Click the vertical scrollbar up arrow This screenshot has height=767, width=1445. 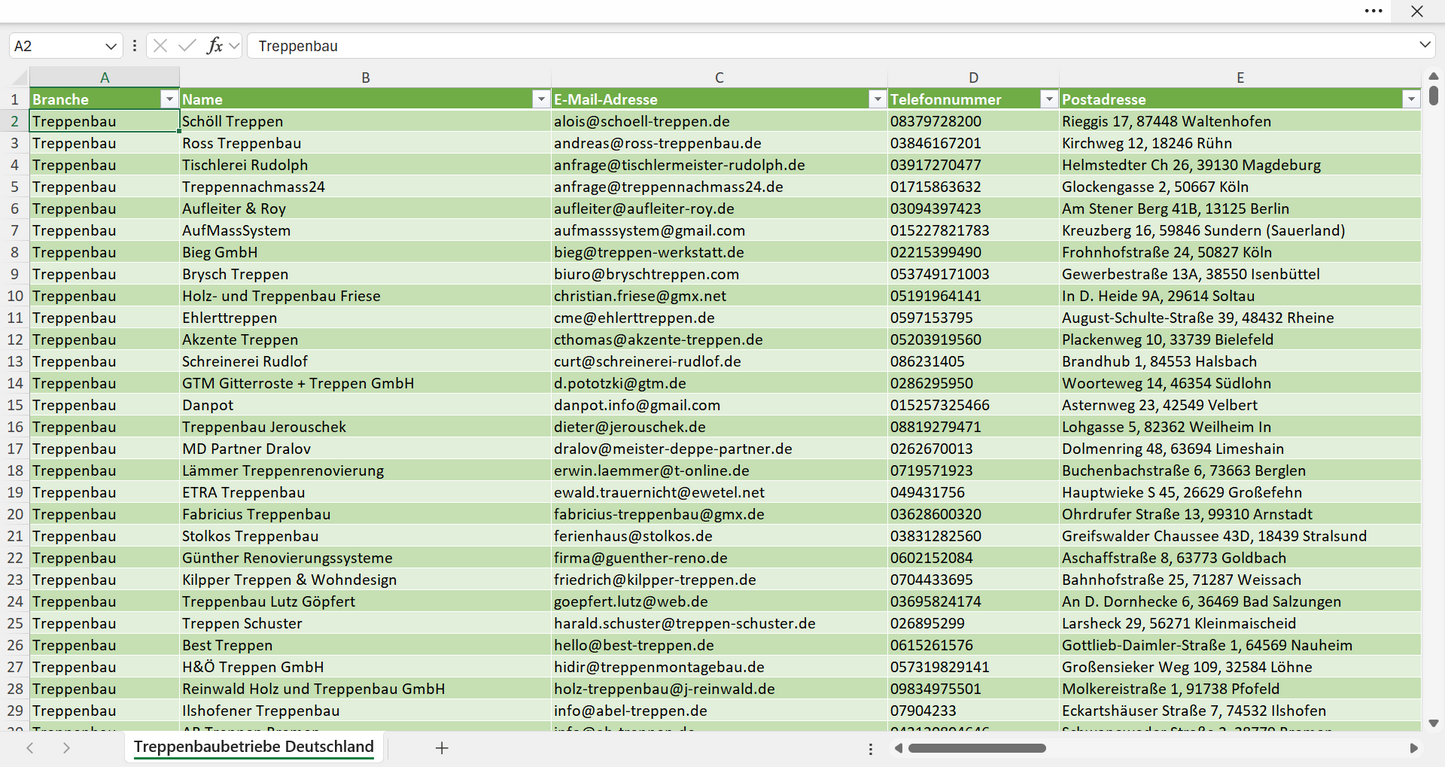pos(1434,76)
